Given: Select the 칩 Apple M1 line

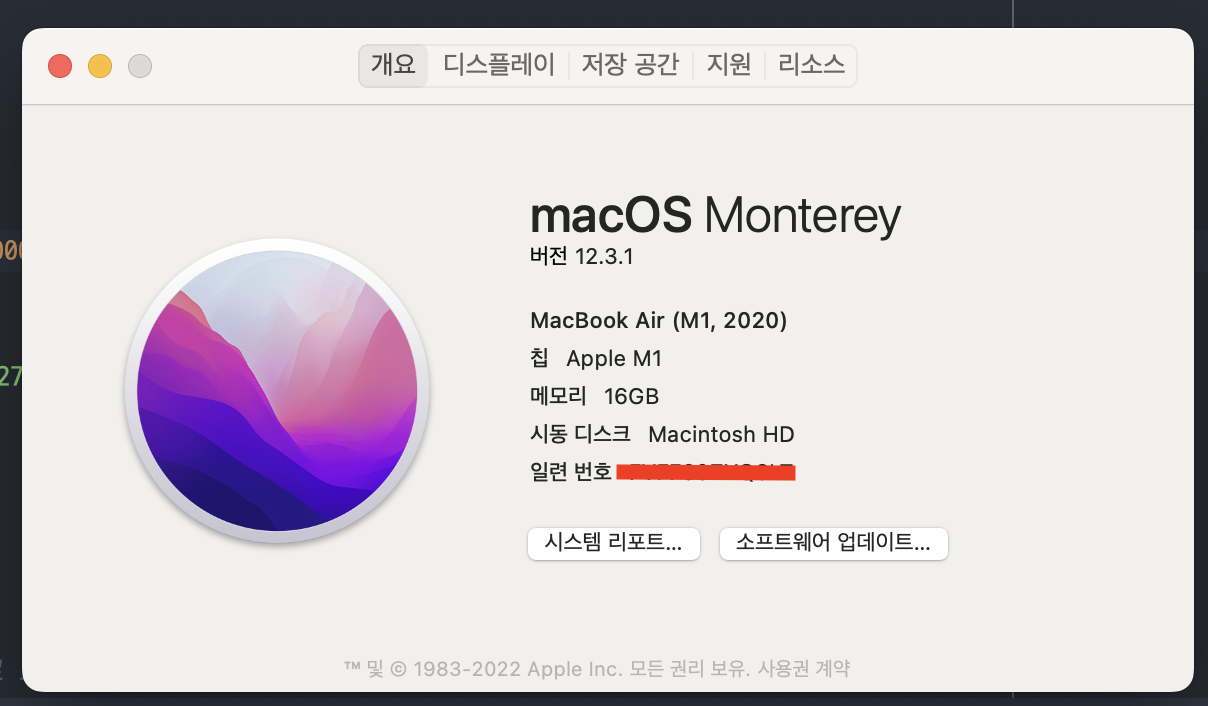Looking at the screenshot, I should [x=596, y=358].
